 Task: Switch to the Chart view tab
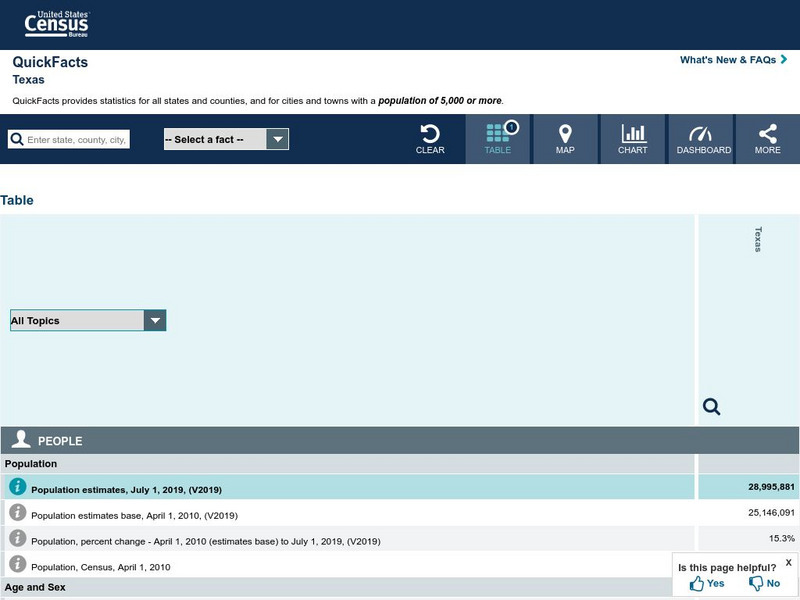click(633, 139)
